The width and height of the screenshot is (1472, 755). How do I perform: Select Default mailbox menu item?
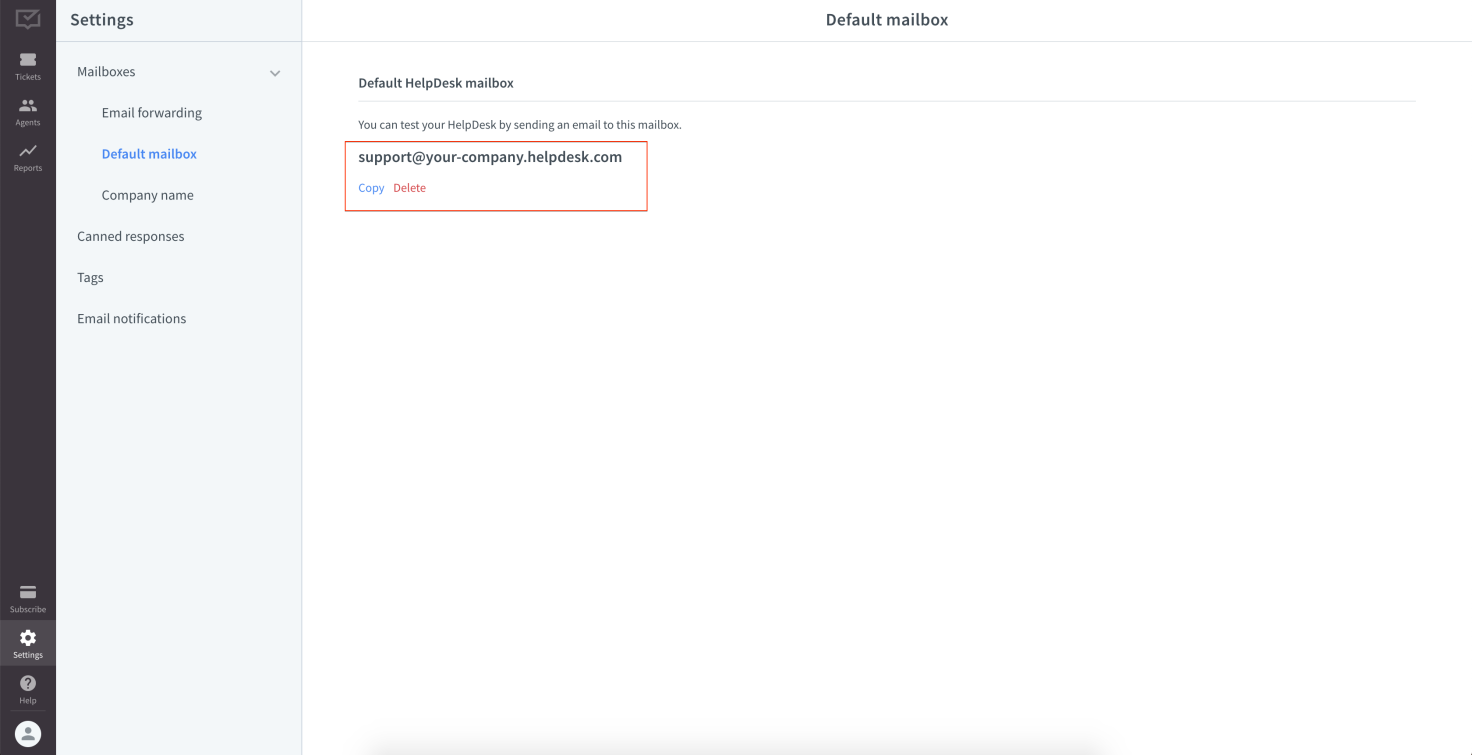149,154
